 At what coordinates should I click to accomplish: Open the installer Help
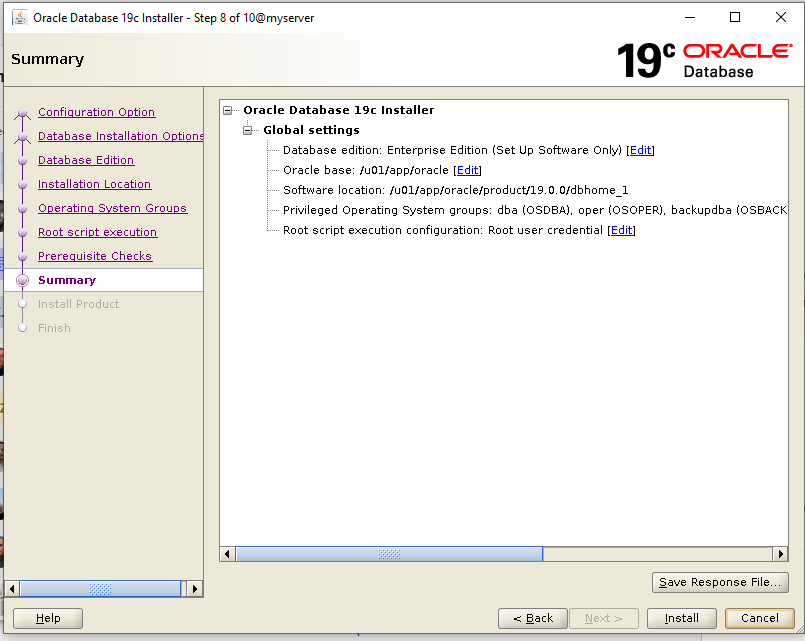click(x=48, y=618)
